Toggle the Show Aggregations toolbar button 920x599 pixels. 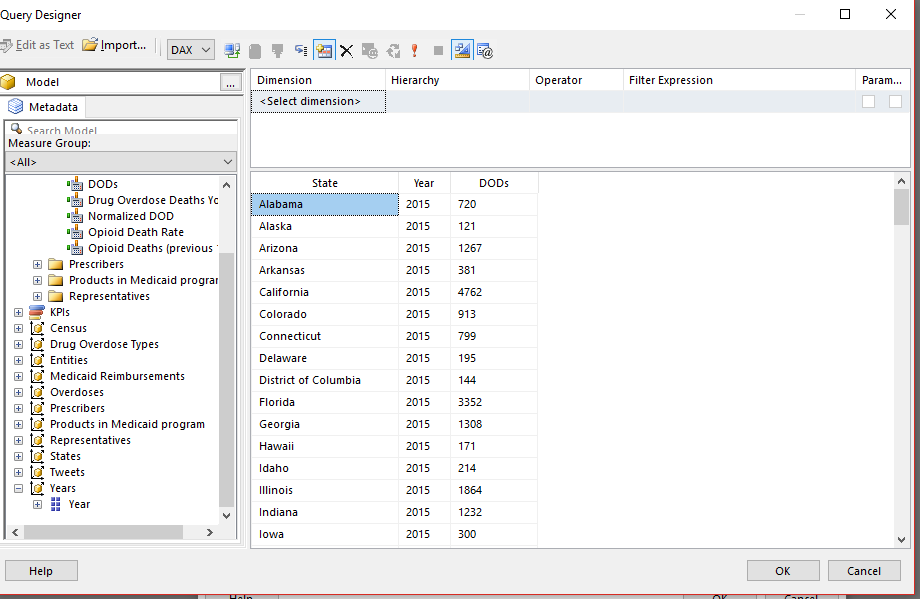pyautogui.click(x=323, y=50)
